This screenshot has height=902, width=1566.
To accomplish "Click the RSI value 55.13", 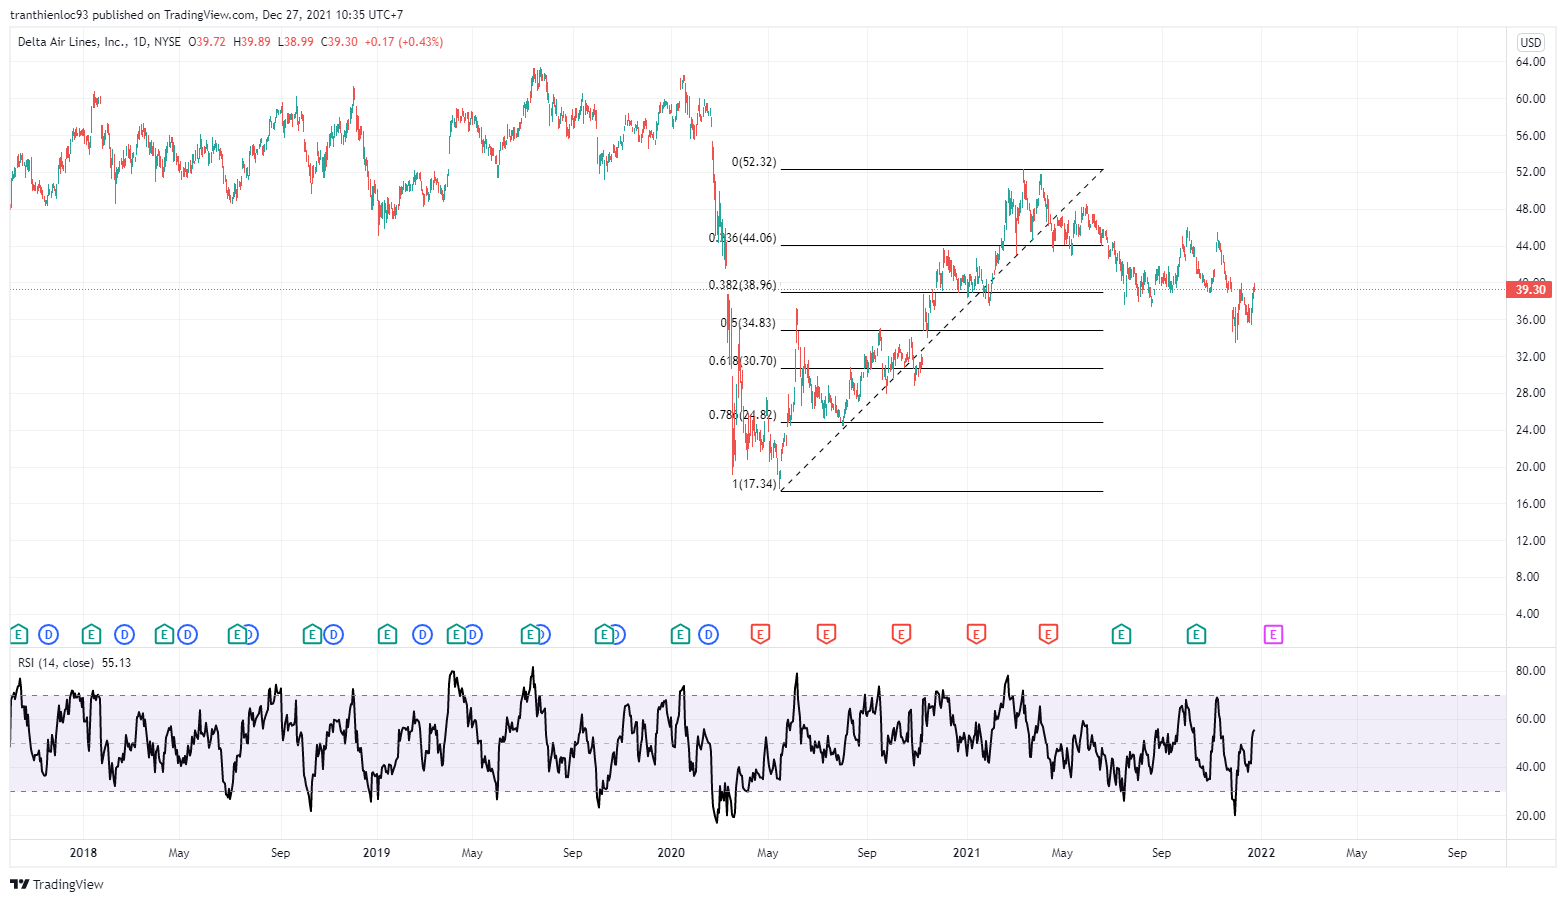I will click(116, 663).
